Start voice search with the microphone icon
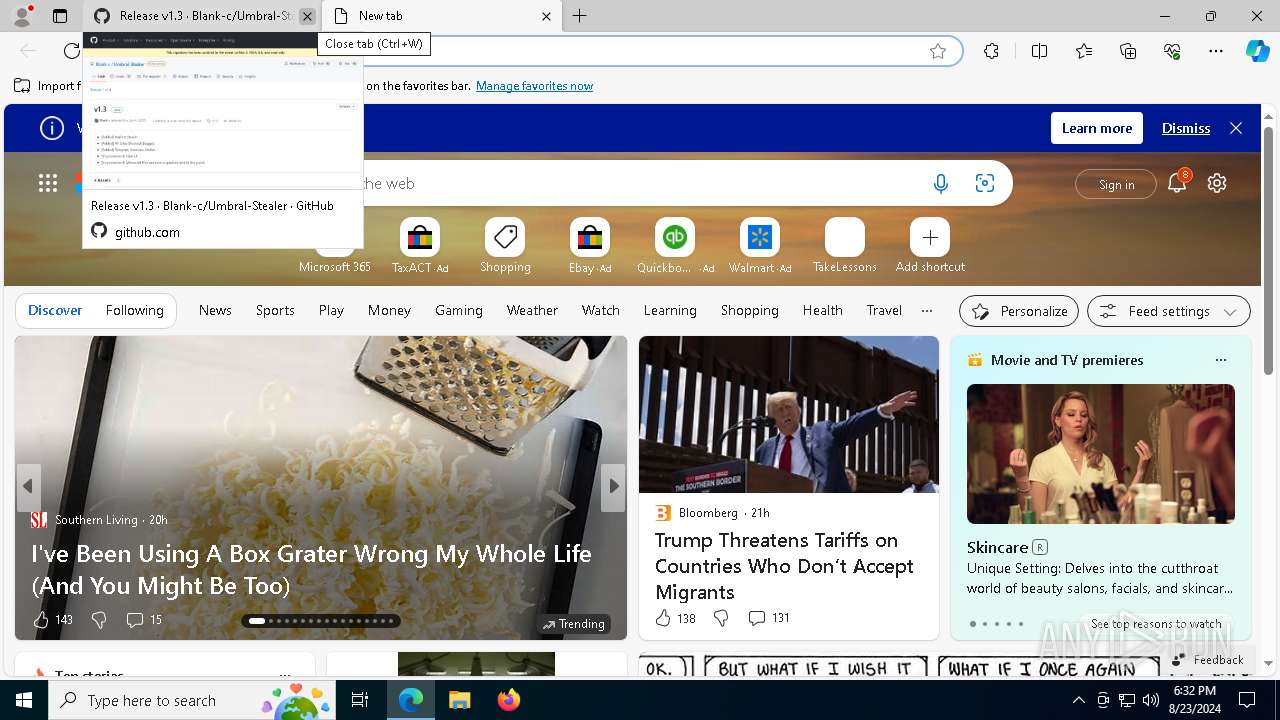 pyautogui.click(x=940, y=183)
